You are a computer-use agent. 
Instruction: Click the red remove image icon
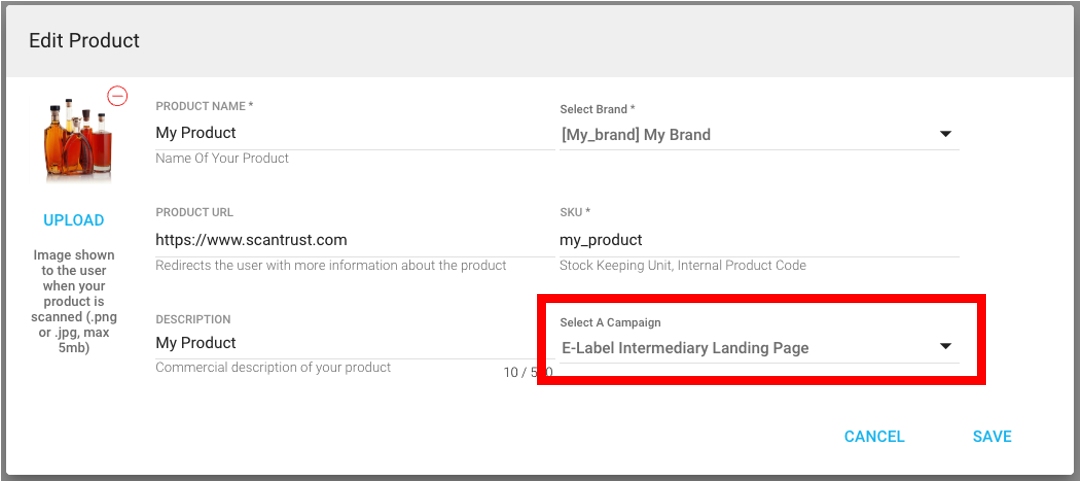118,96
